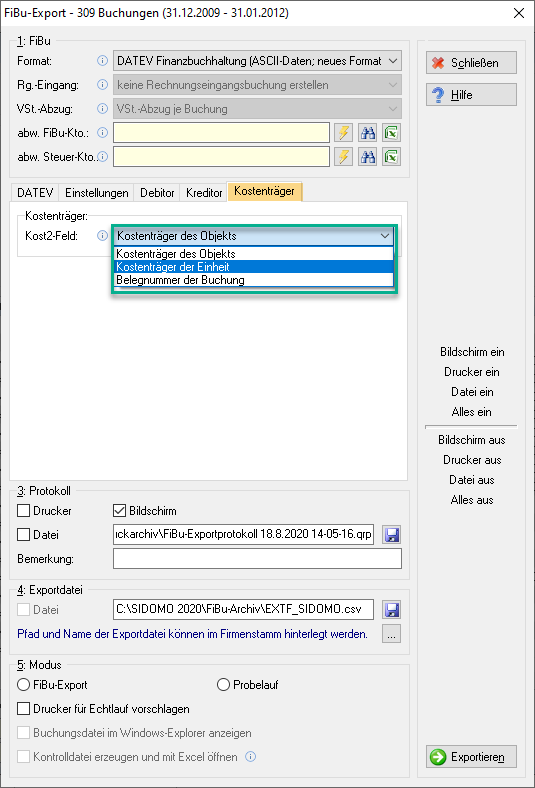Click the Excel icon beside abw. FiBu-Kto.

click(391, 133)
